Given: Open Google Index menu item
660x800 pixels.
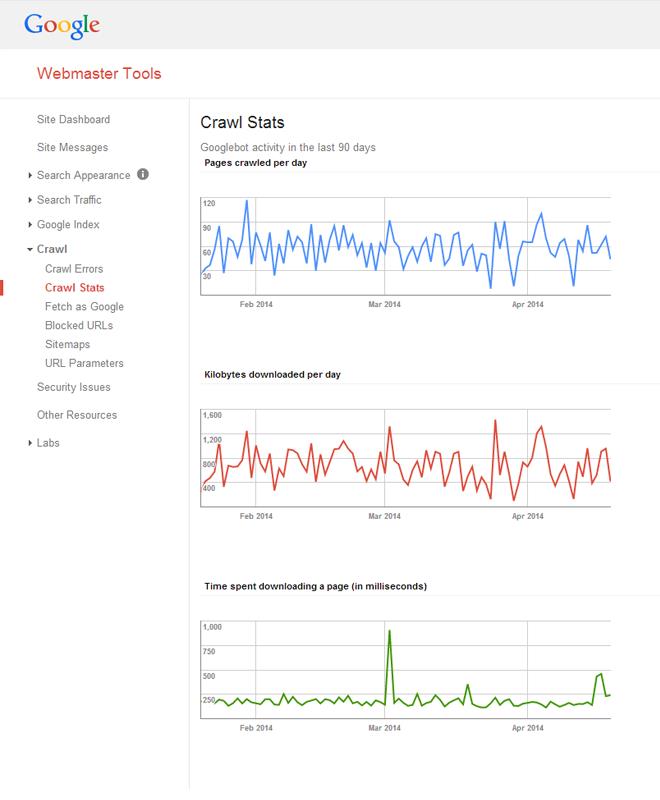Looking at the screenshot, I should click(68, 224).
